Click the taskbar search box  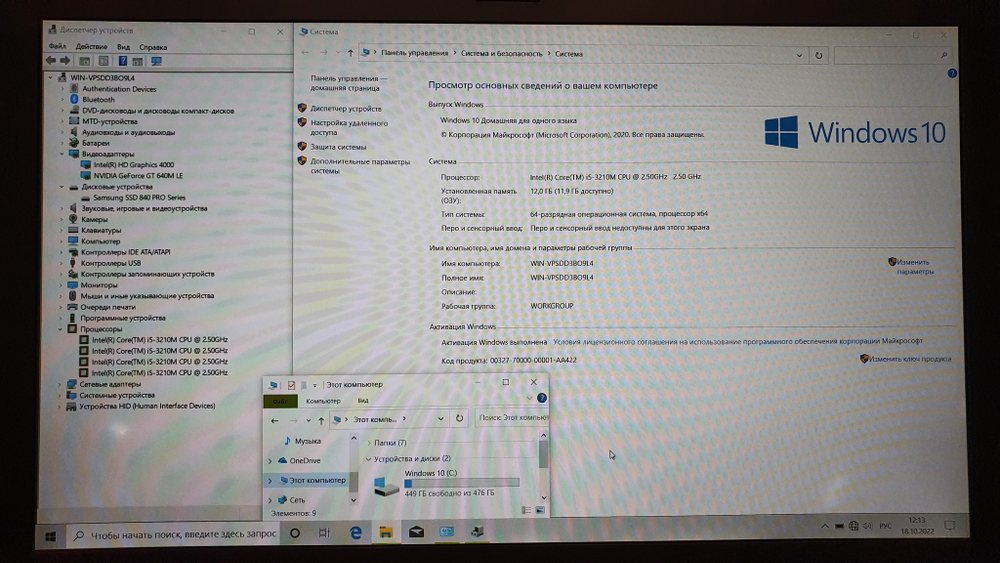175,534
